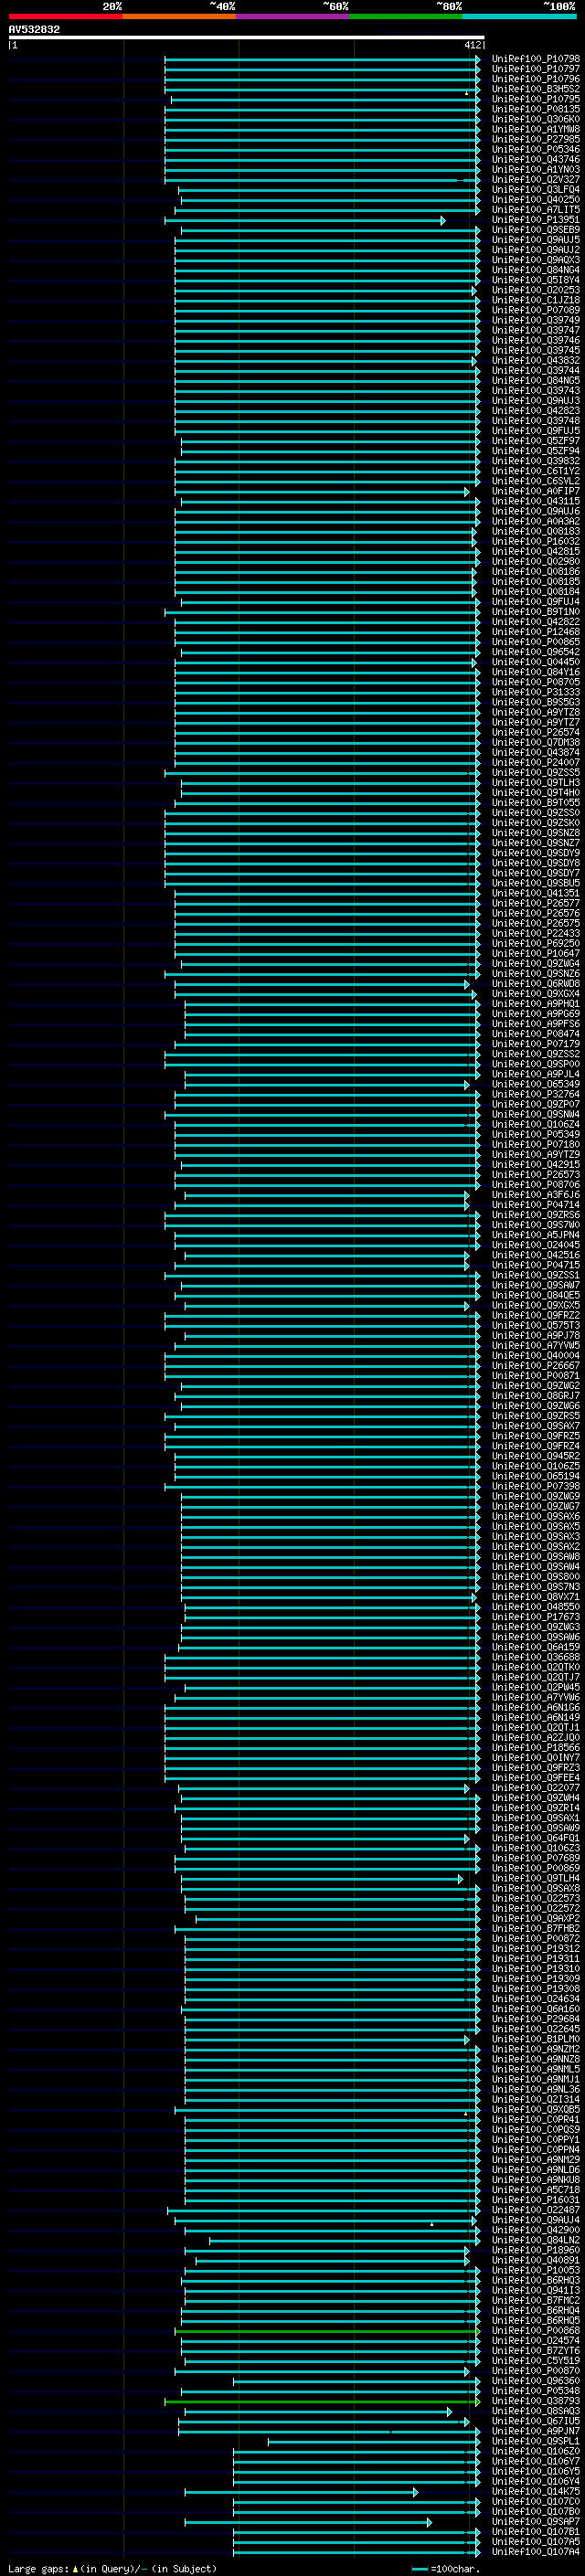Select hit label UniRef100_Q43832

click(536, 360)
